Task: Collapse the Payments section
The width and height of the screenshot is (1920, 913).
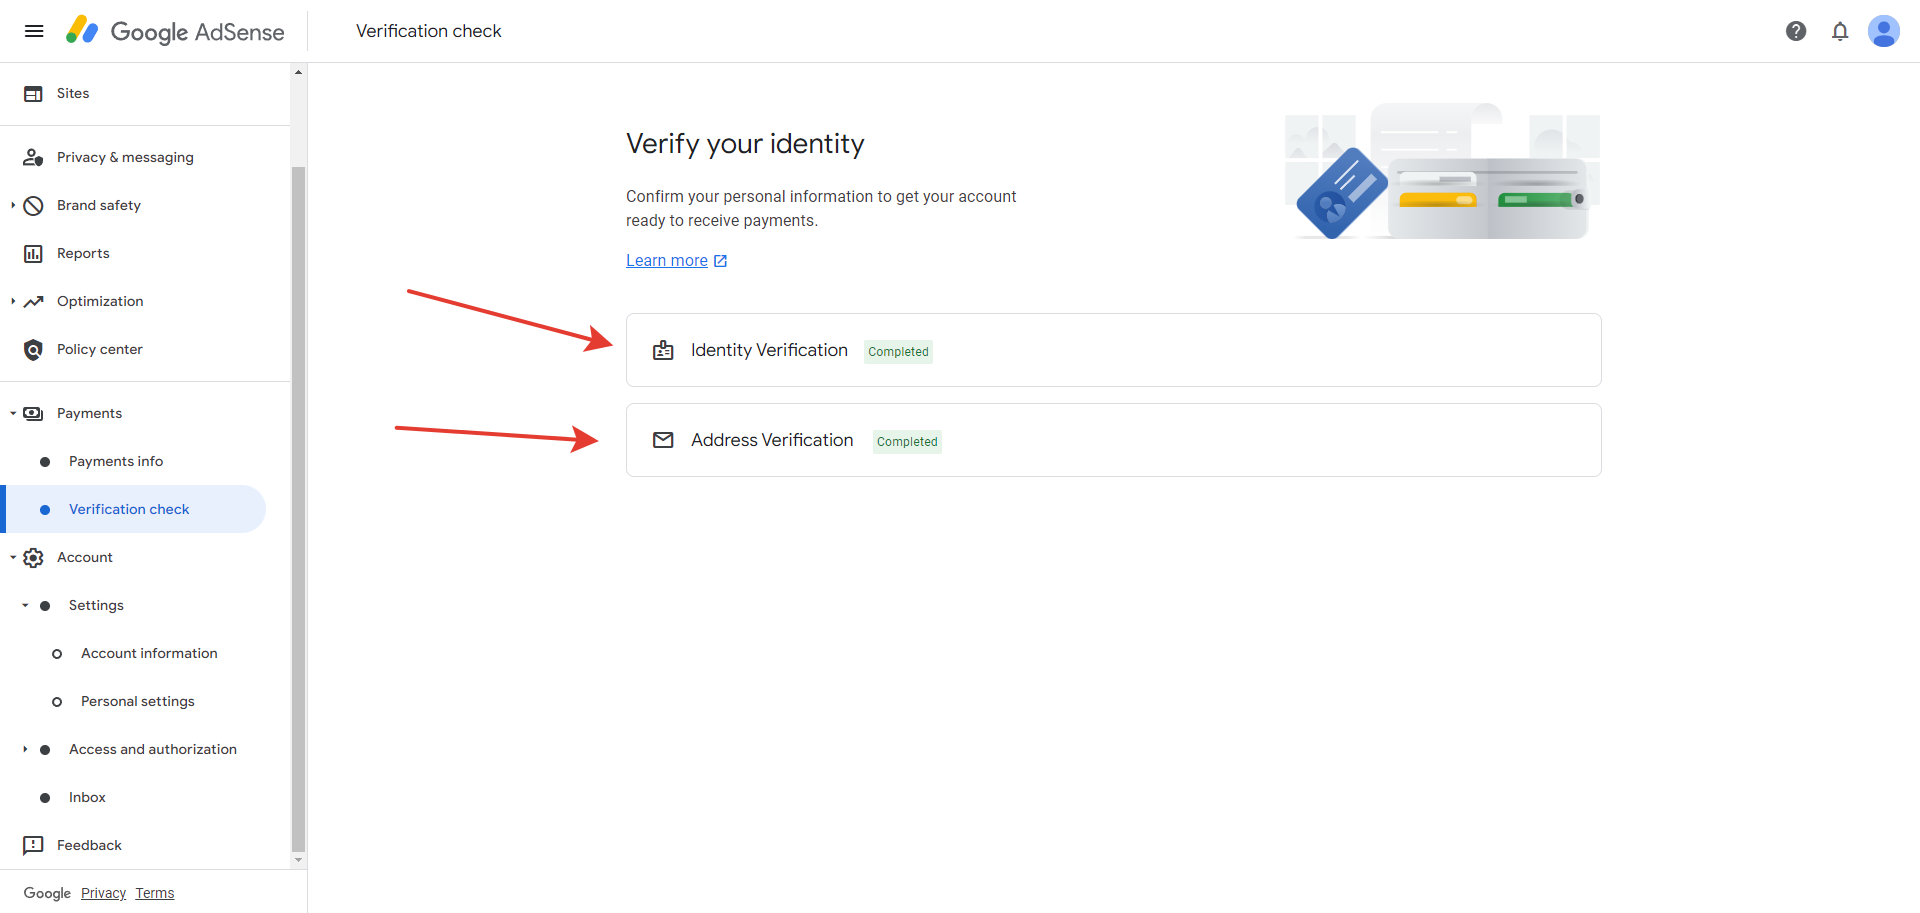Action: pyautogui.click(x=13, y=413)
